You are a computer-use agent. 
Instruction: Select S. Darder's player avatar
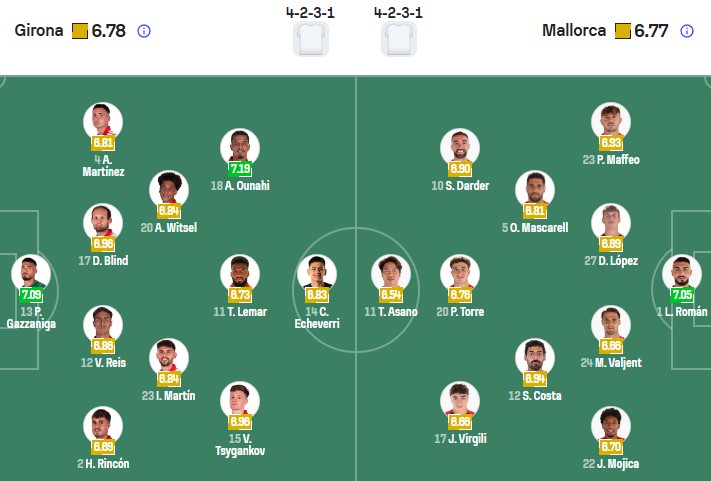[460, 148]
